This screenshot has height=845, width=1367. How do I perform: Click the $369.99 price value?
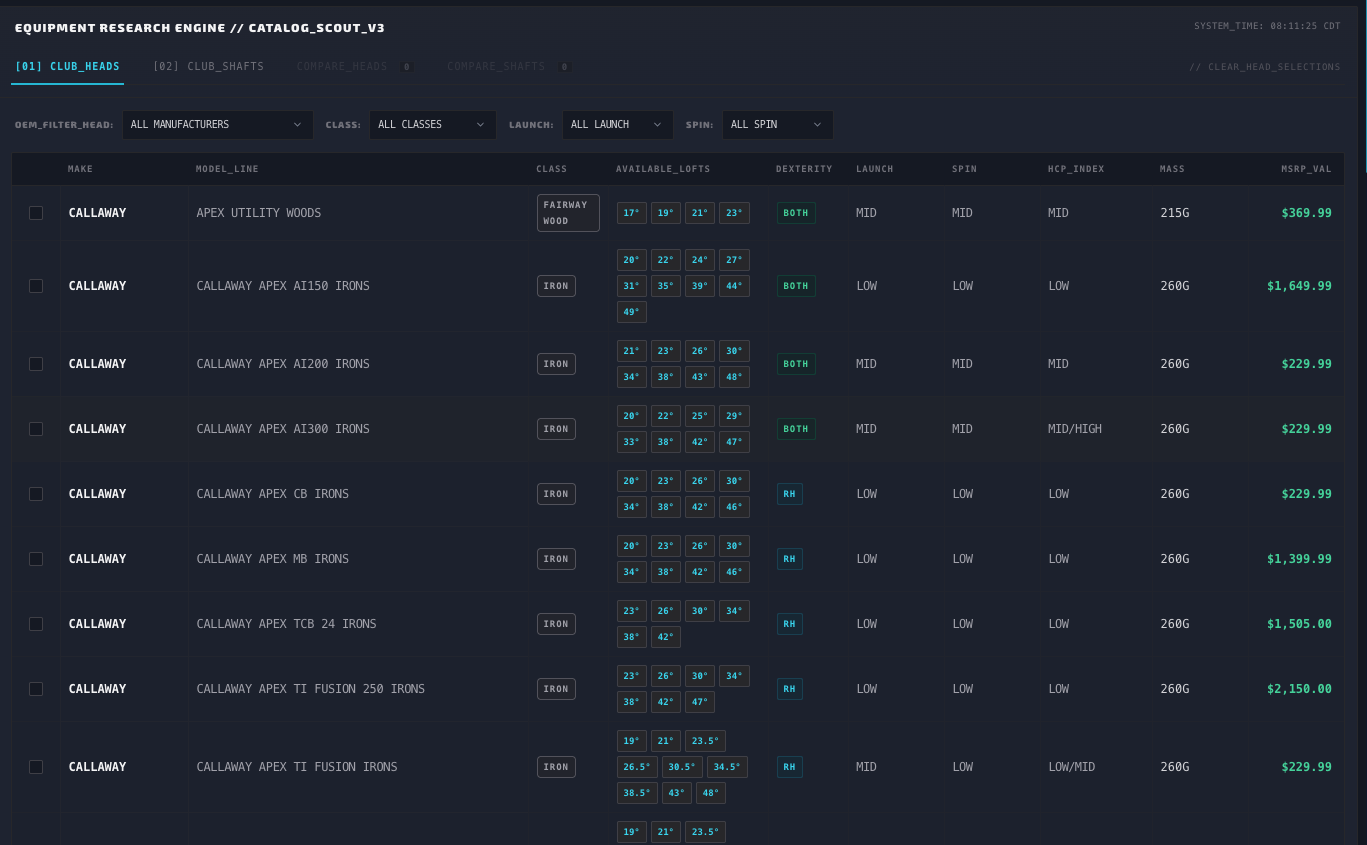[x=1306, y=213]
